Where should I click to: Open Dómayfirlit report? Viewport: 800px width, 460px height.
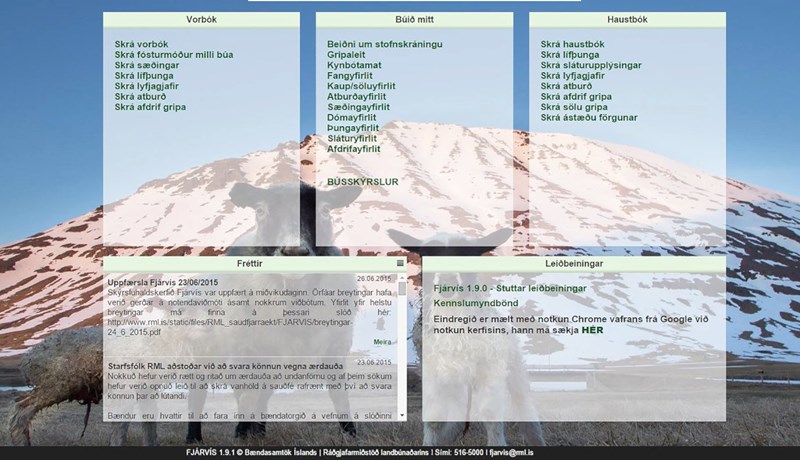point(352,117)
